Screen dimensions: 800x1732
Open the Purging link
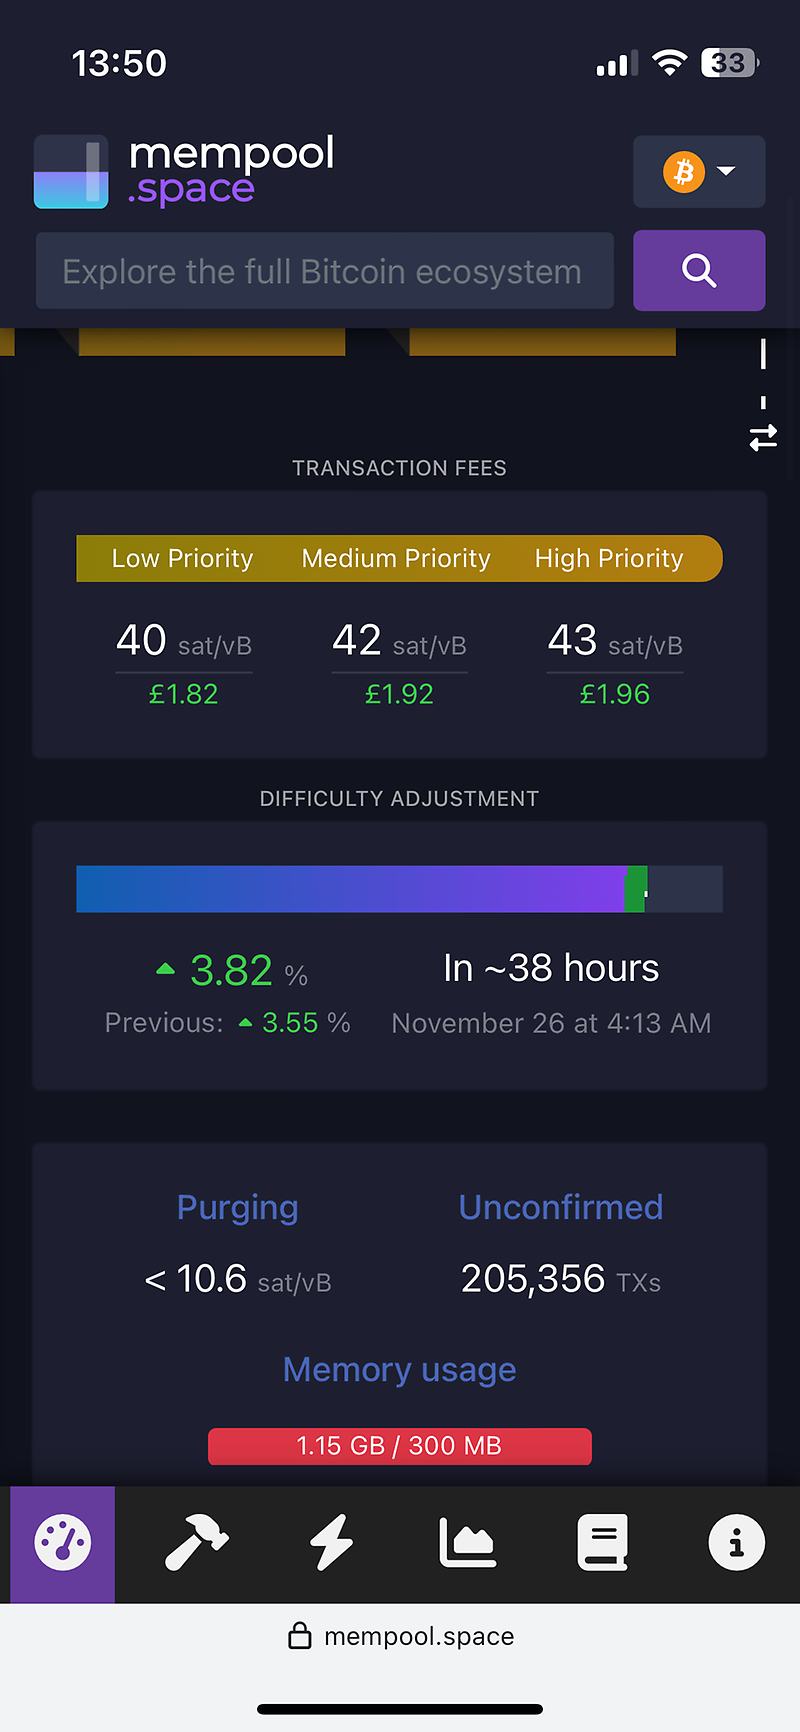237,1207
